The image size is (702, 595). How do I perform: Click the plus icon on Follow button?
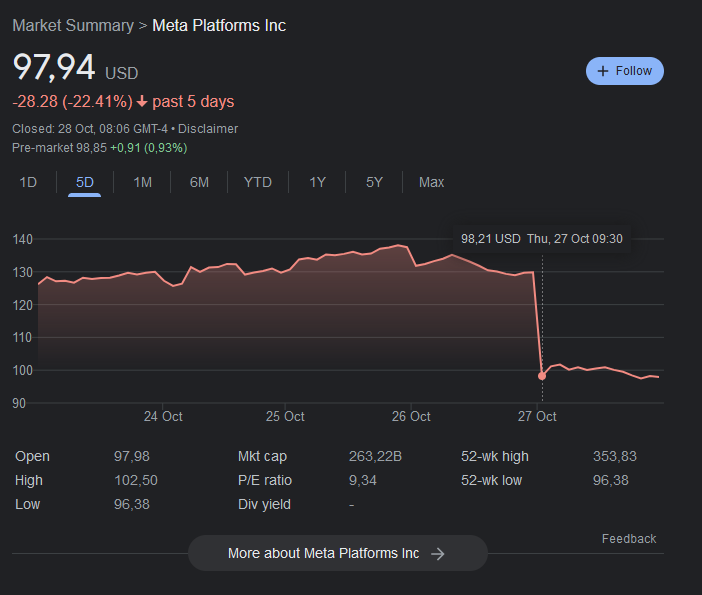coord(603,71)
